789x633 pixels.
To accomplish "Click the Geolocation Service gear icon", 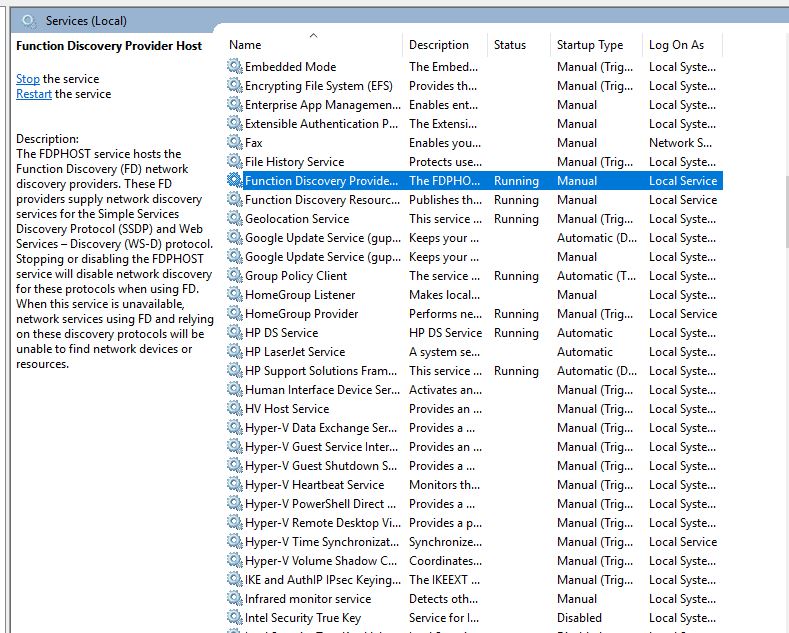I will click(235, 219).
